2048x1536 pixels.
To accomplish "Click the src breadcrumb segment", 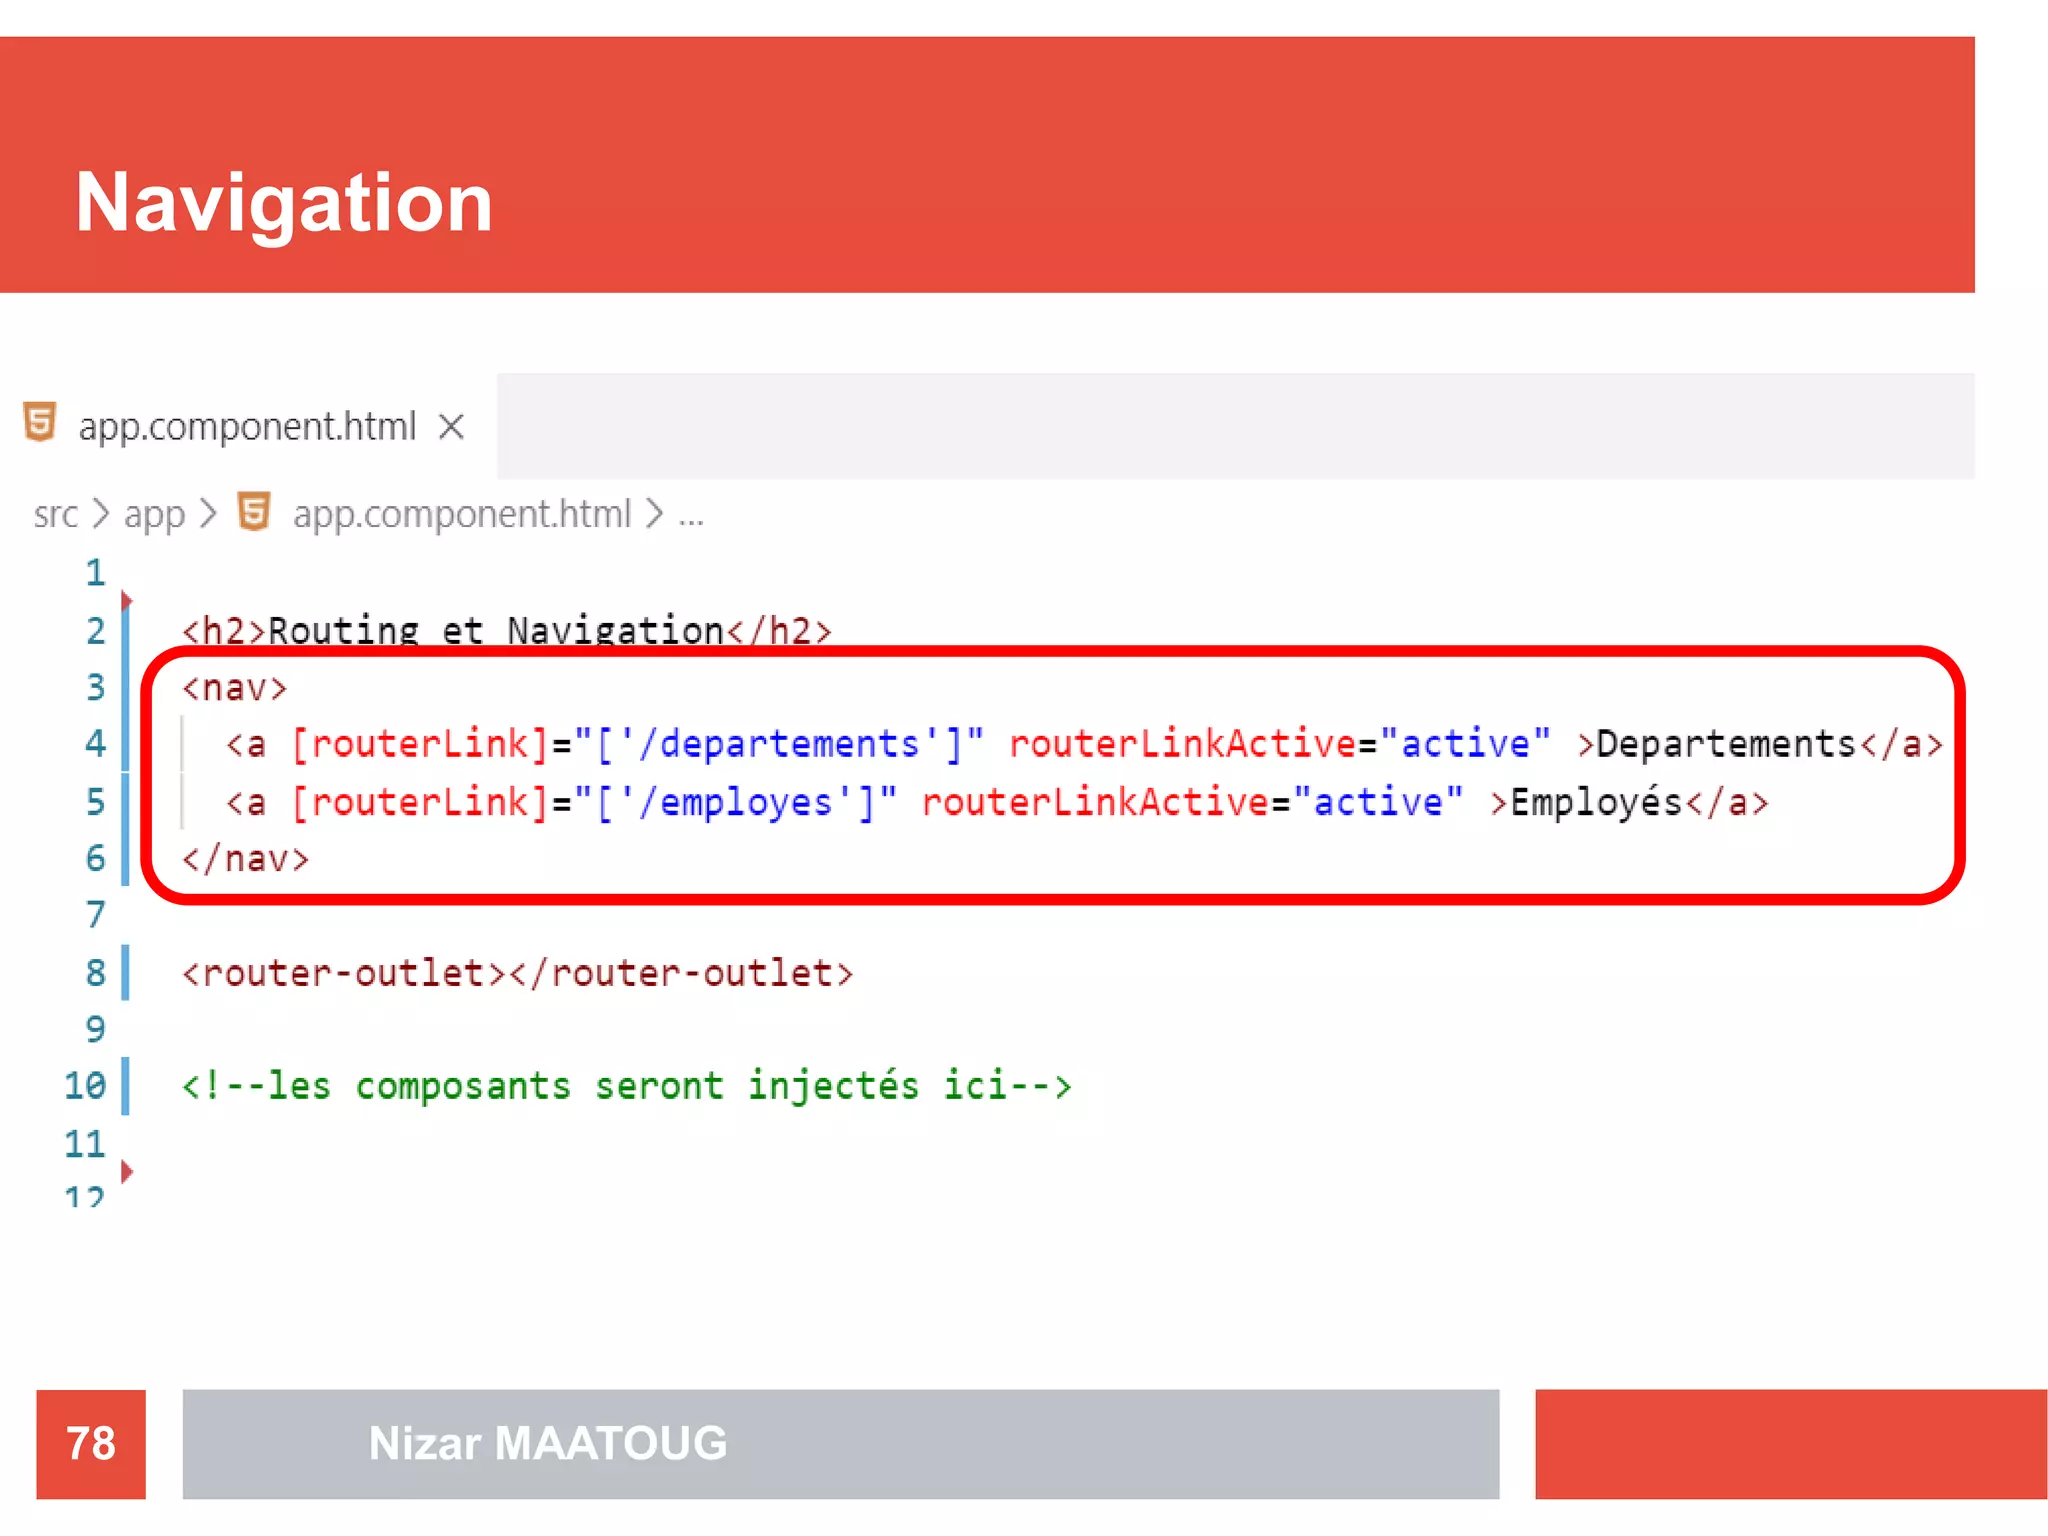I will point(55,514).
